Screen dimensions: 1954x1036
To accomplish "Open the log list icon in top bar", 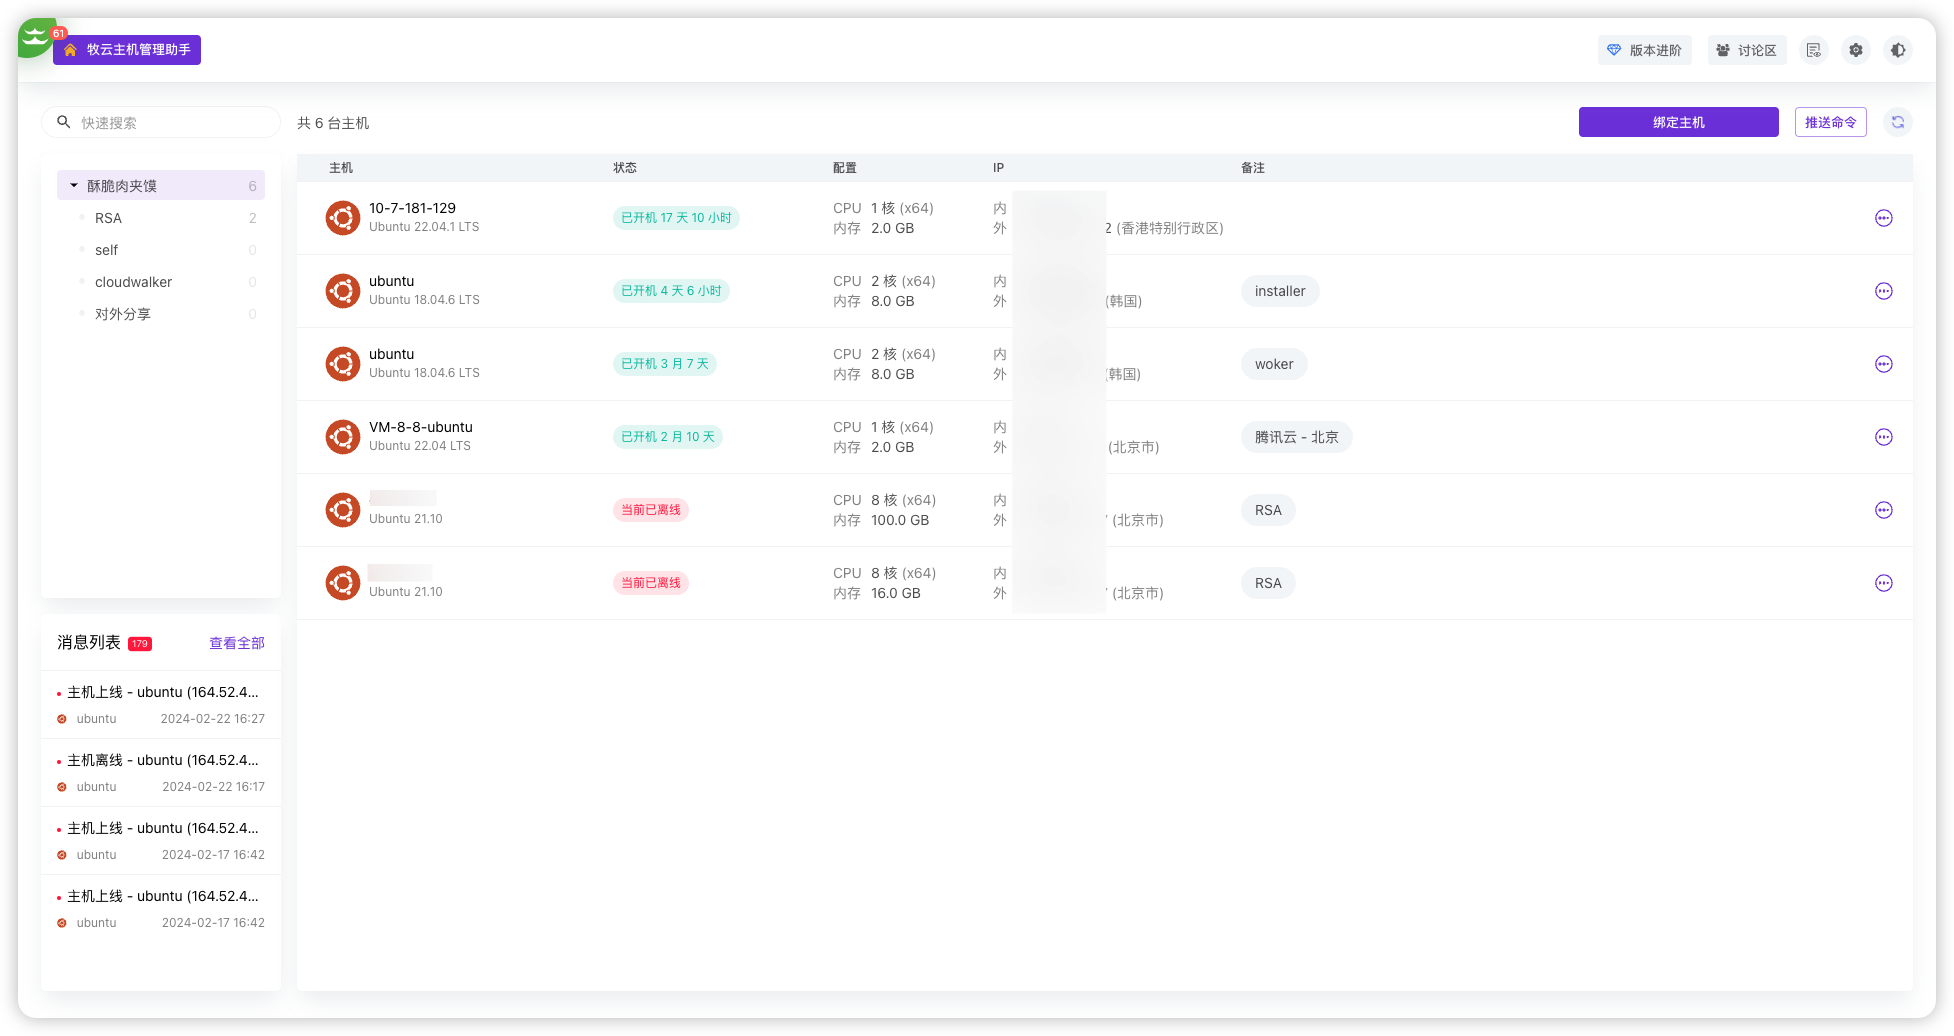I will 1814,50.
